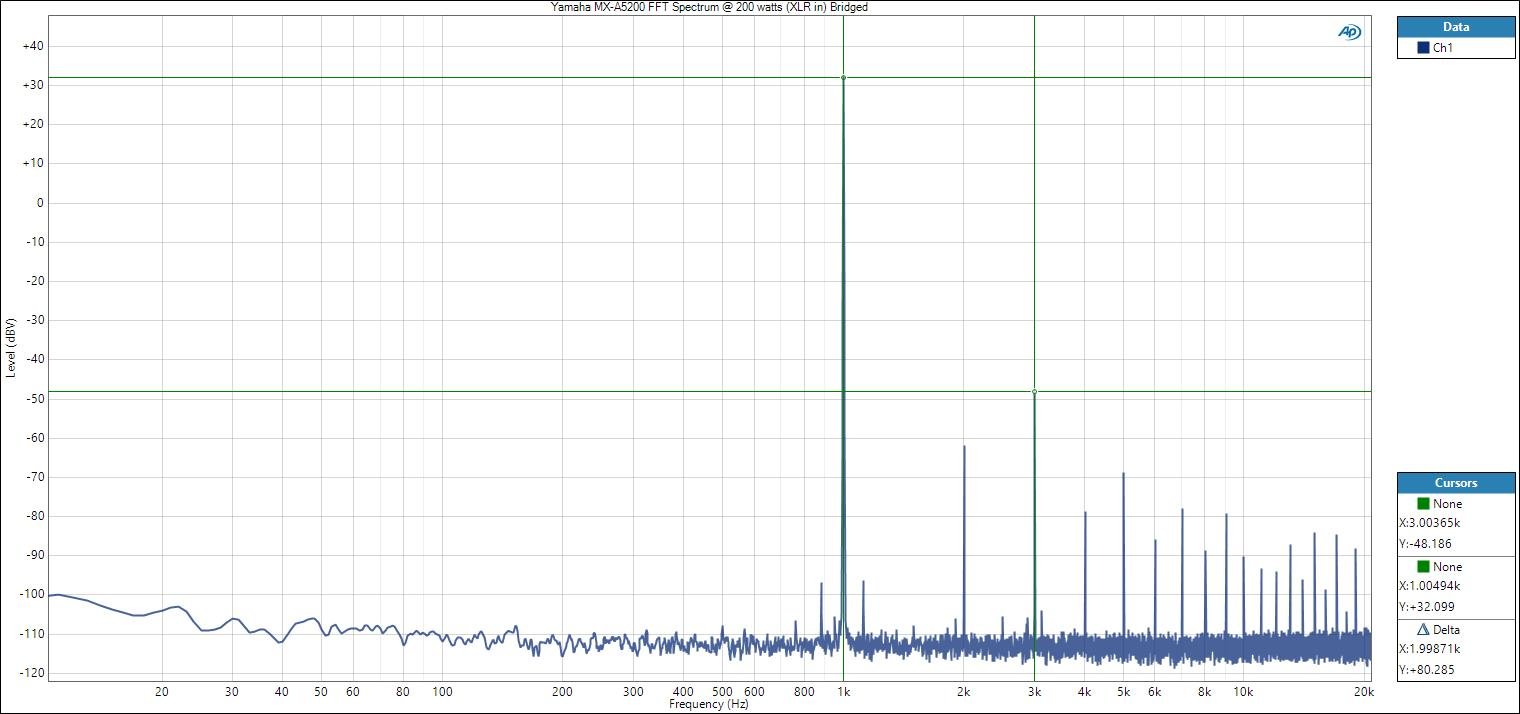Click the Delta triangle icon in Cursors

(x=1423, y=630)
